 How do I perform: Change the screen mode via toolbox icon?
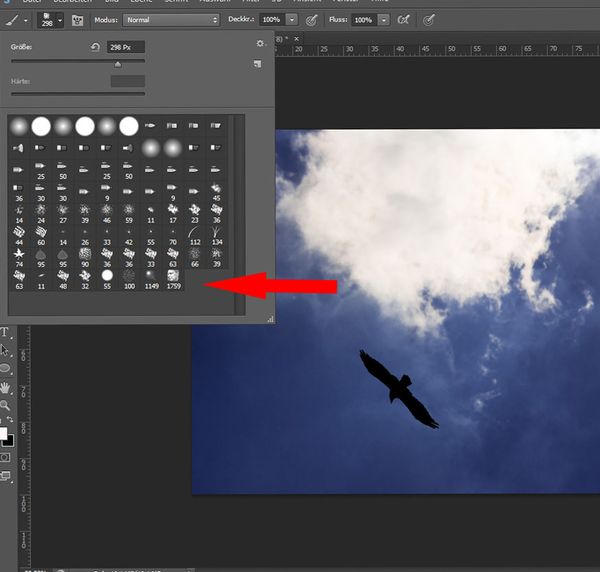point(5,477)
